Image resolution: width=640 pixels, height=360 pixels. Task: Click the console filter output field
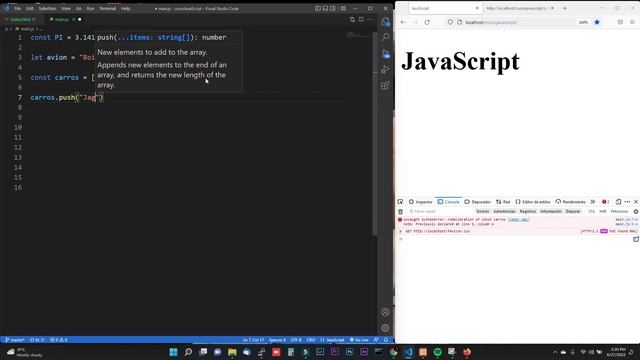441,211
